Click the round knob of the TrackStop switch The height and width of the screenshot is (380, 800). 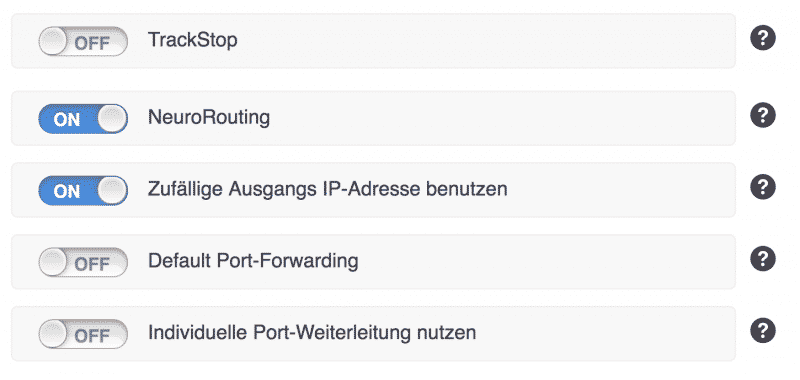click(x=53, y=41)
